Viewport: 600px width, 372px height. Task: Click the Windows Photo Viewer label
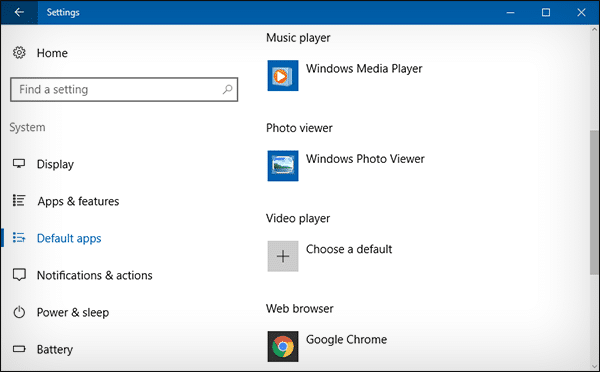(x=365, y=159)
